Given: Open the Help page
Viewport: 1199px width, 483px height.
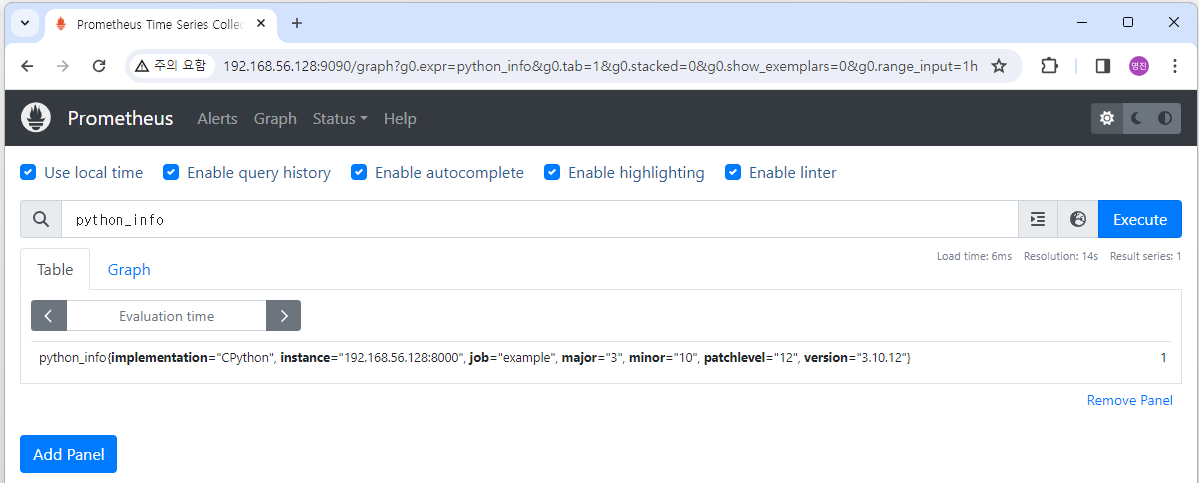Looking at the screenshot, I should point(400,118).
